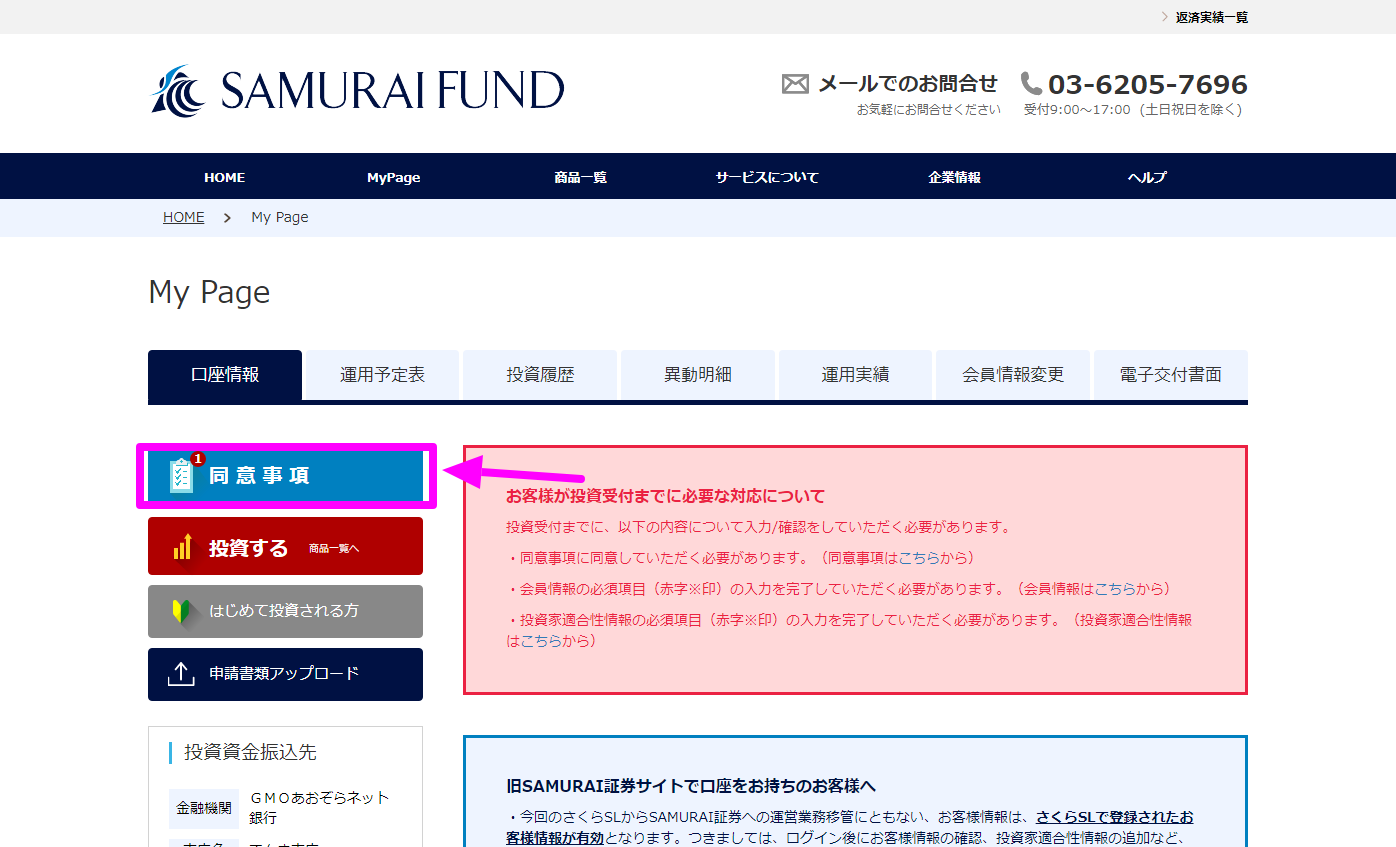Click the mail envelope icon
This screenshot has height=847, width=1396.
pyautogui.click(x=795, y=84)
